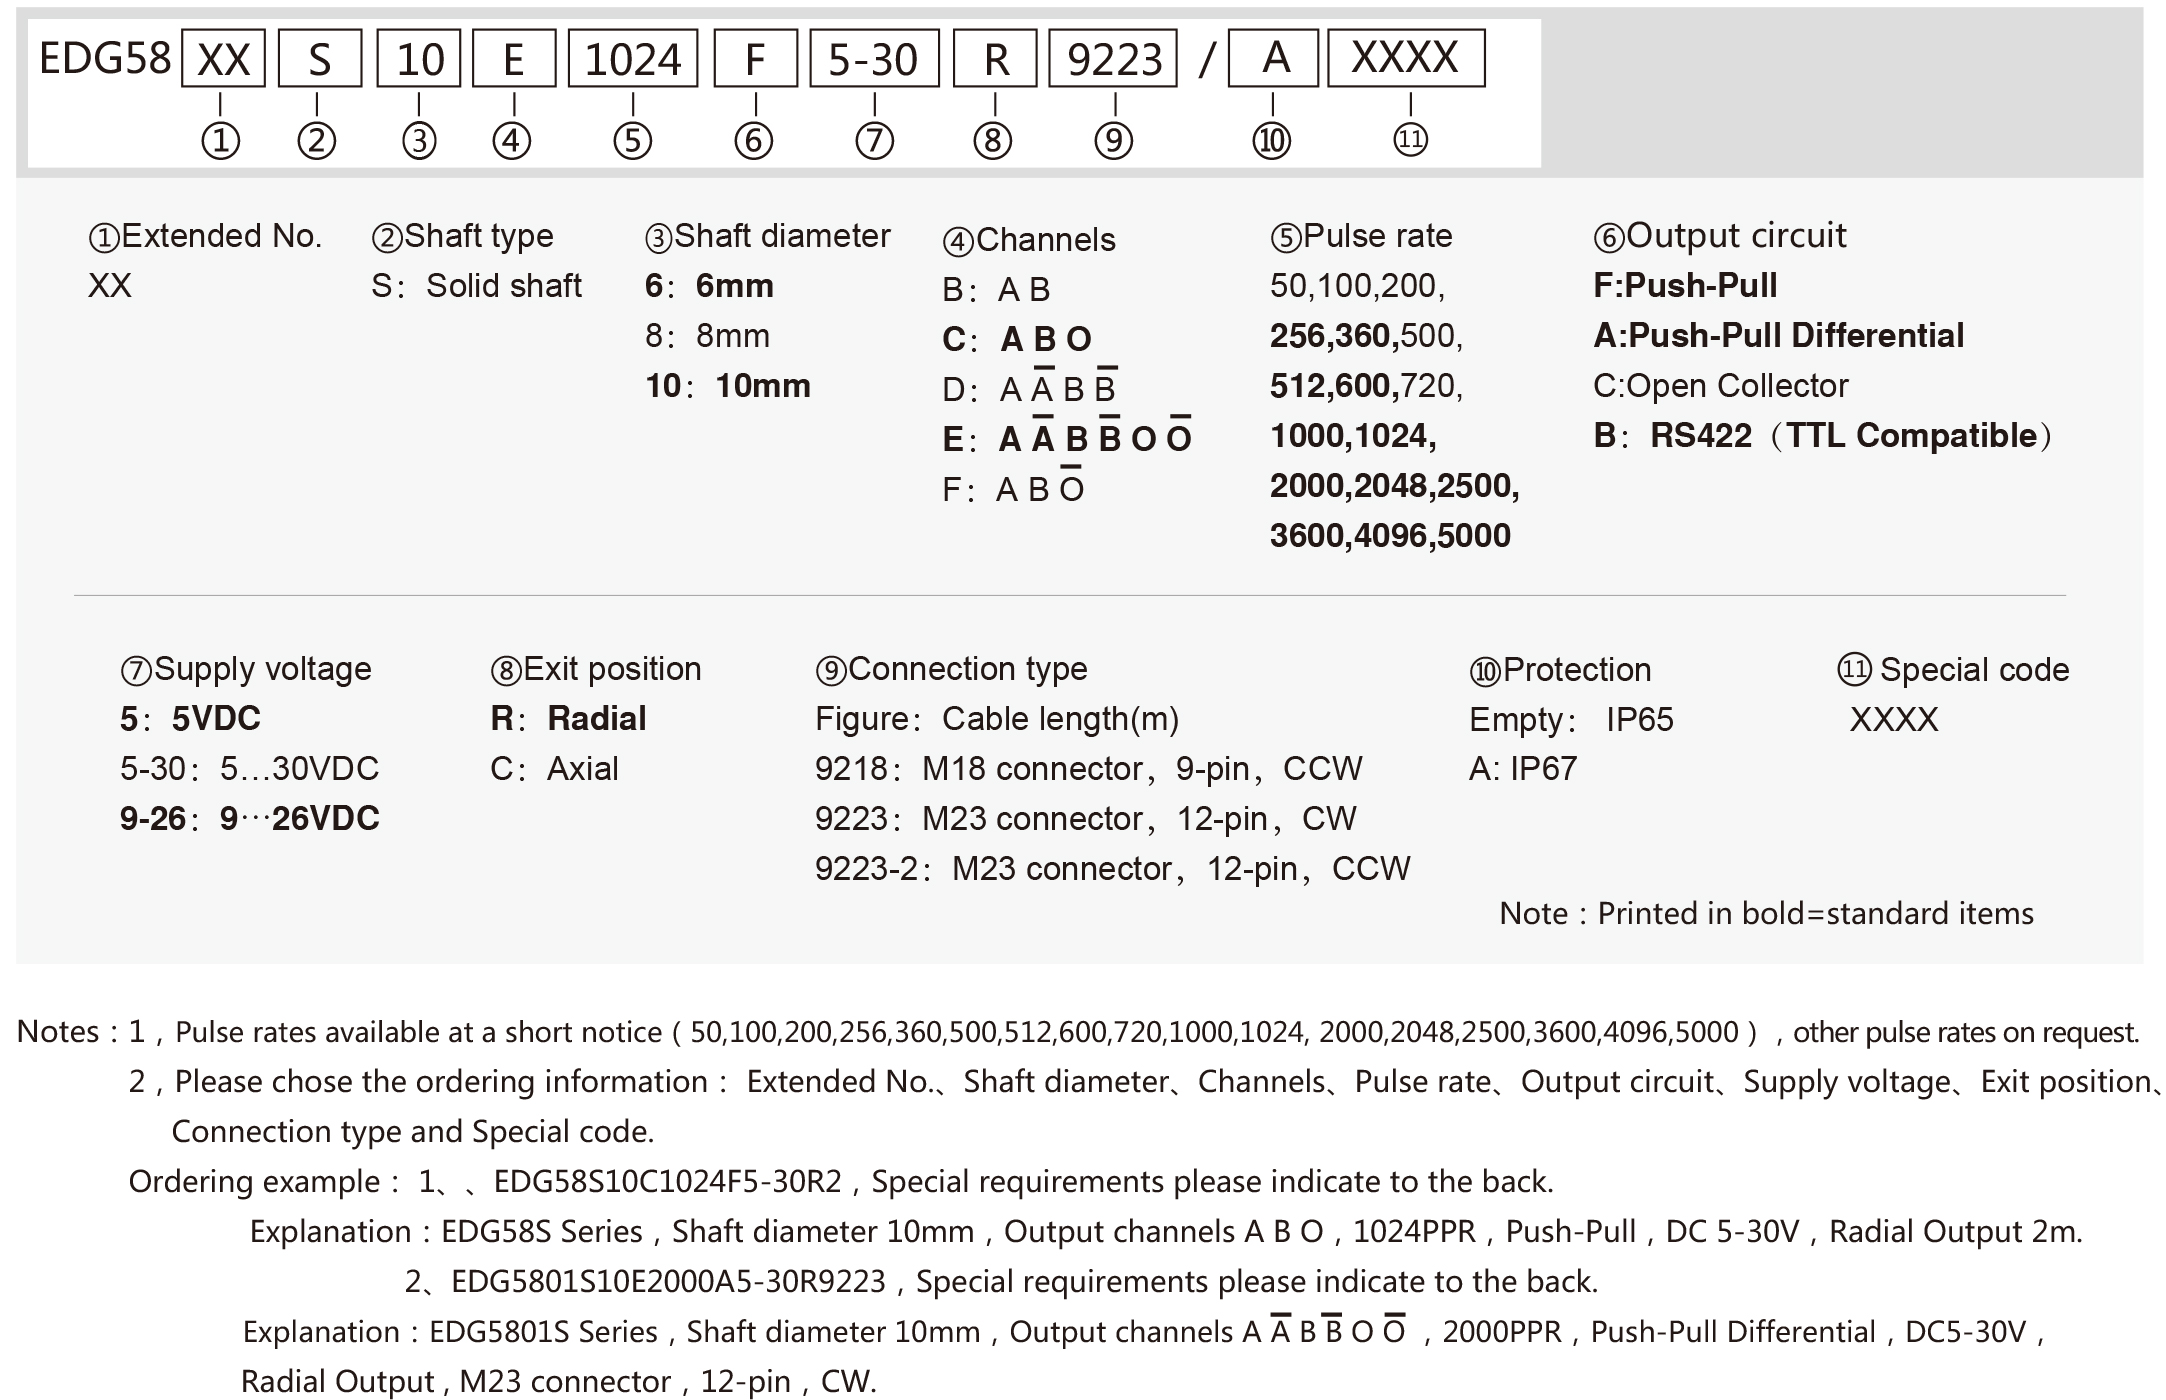Click 'S: Solid shaft' option text
Viewport: 2166px width, 1400px height.
point(476,287)
